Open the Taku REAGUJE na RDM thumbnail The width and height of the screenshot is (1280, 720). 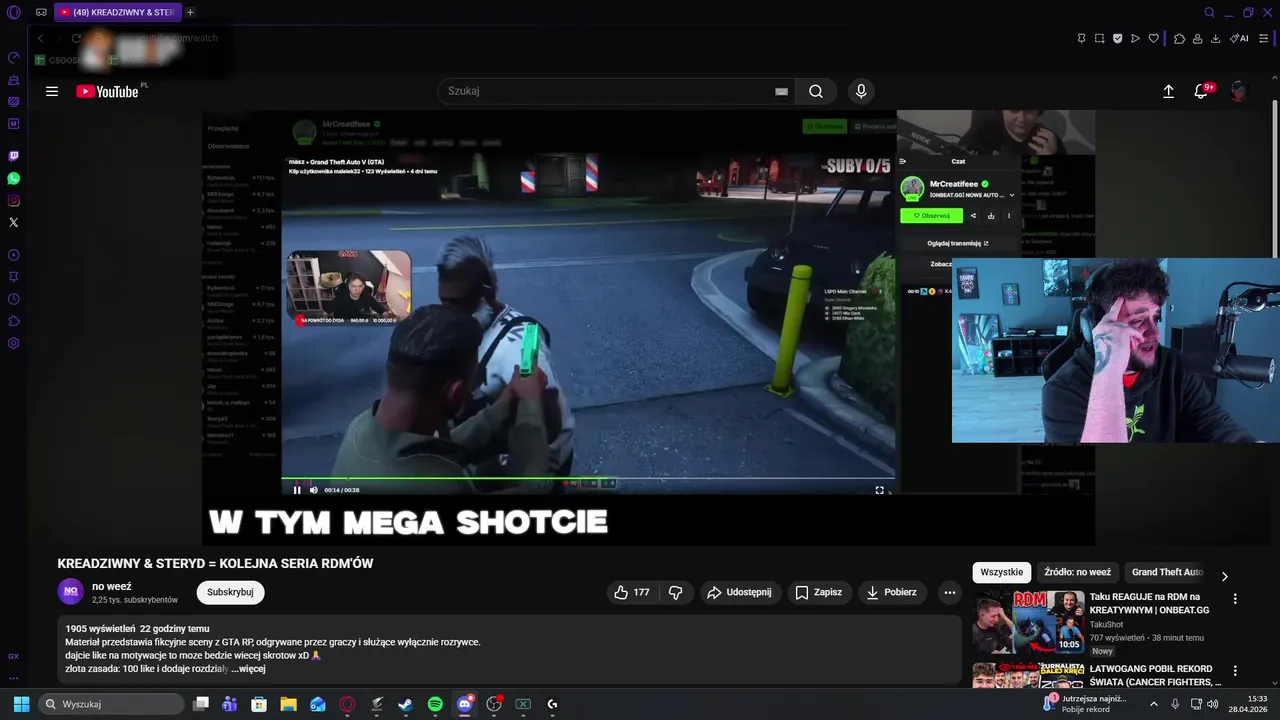point(1028,622)
